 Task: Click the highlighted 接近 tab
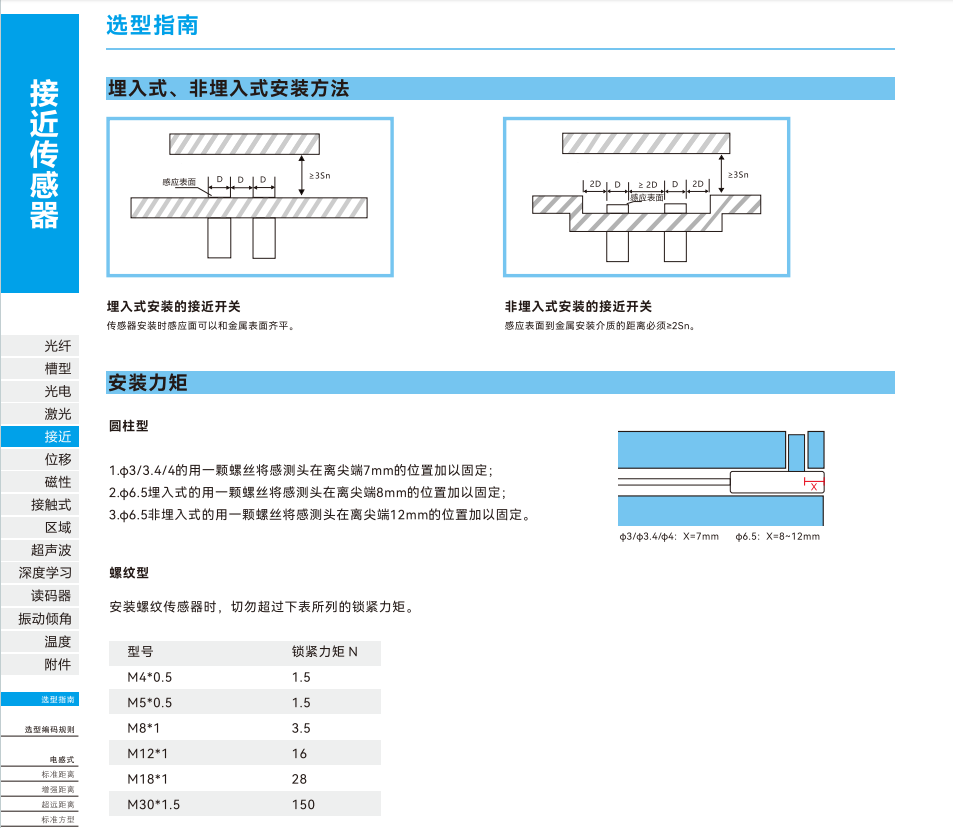[57, 437]
